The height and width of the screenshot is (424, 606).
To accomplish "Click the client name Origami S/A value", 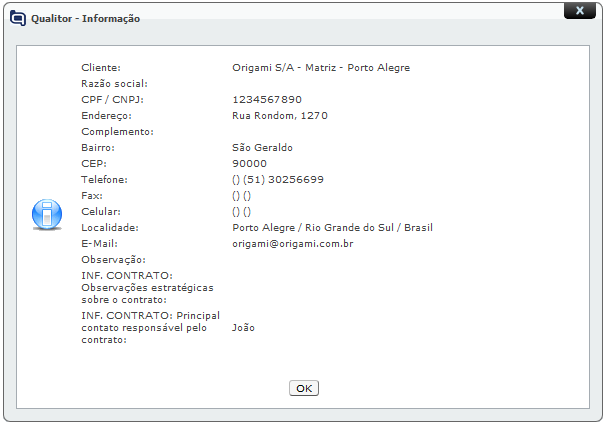I will coord(321,67).
